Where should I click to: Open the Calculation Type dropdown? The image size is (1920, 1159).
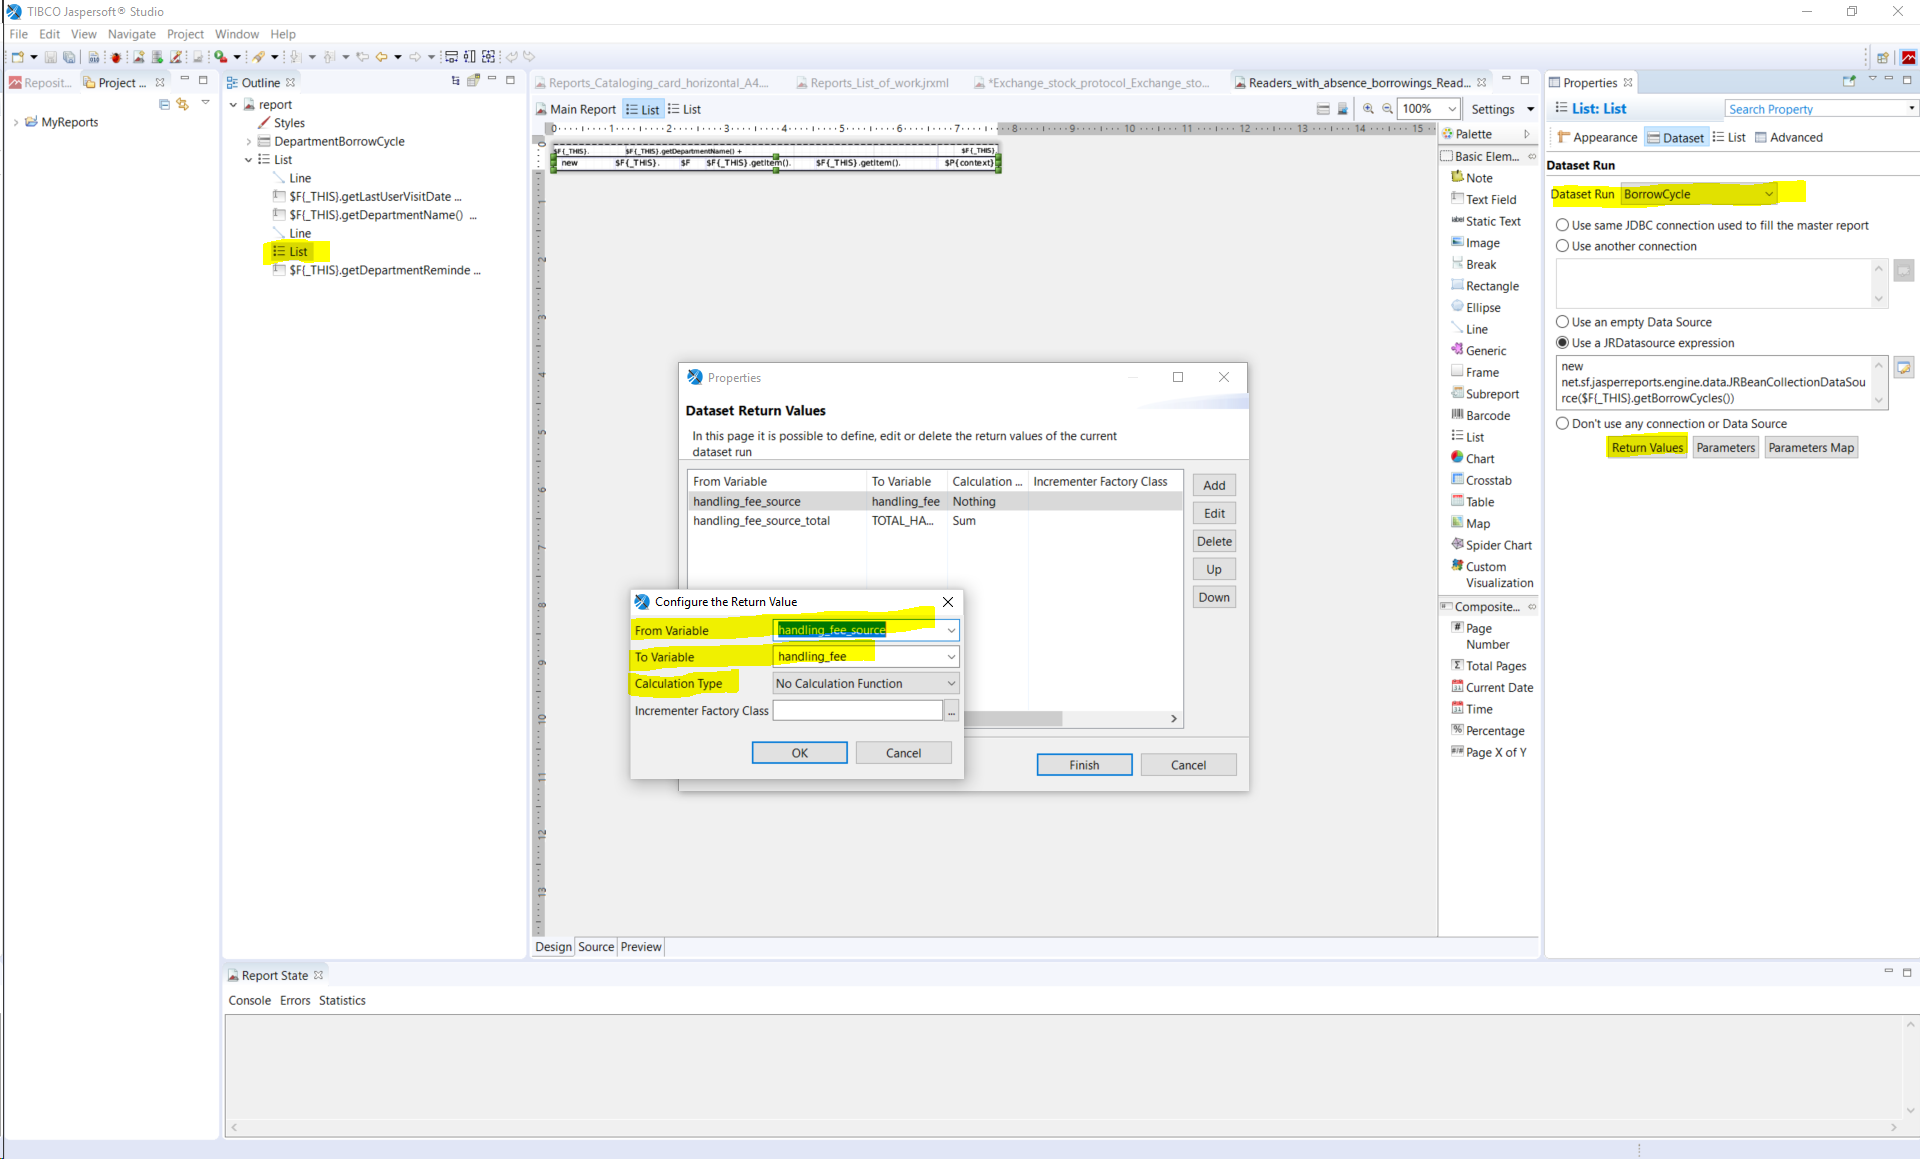[866, 683]
